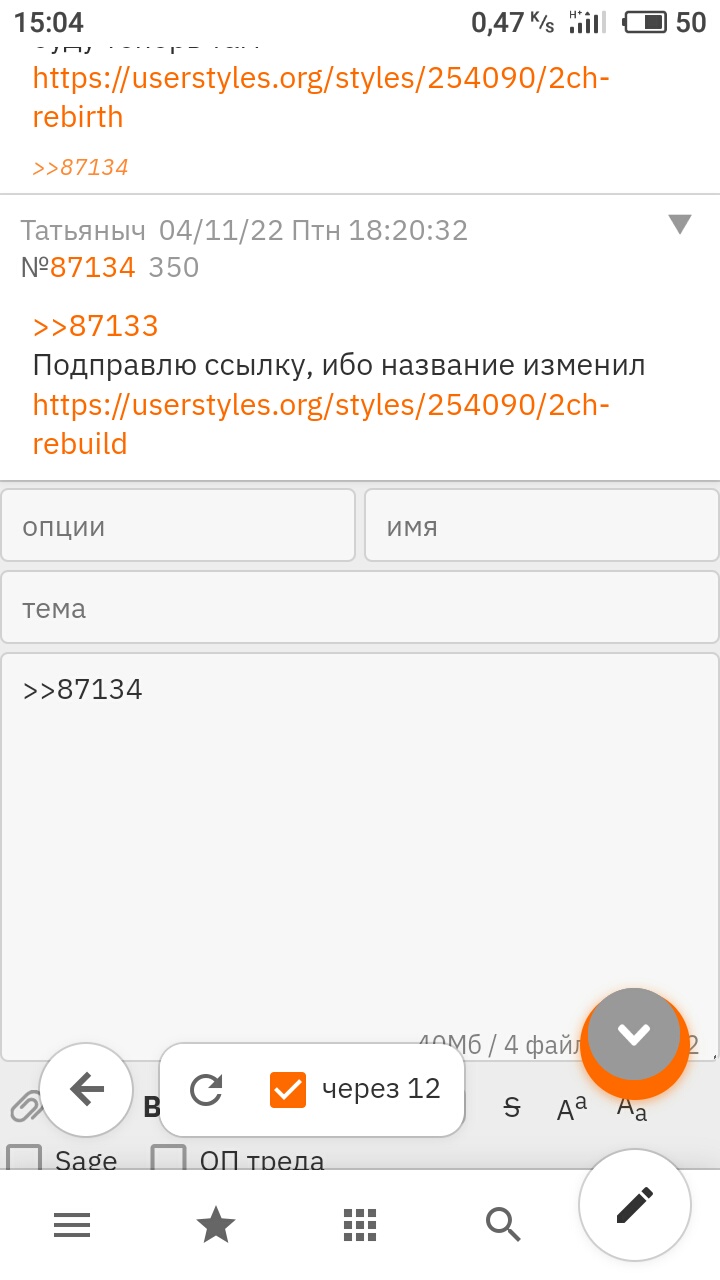Screen dimensions: 720x1280
Task: Open the boards grid icon
Action: click(360, 1224)
